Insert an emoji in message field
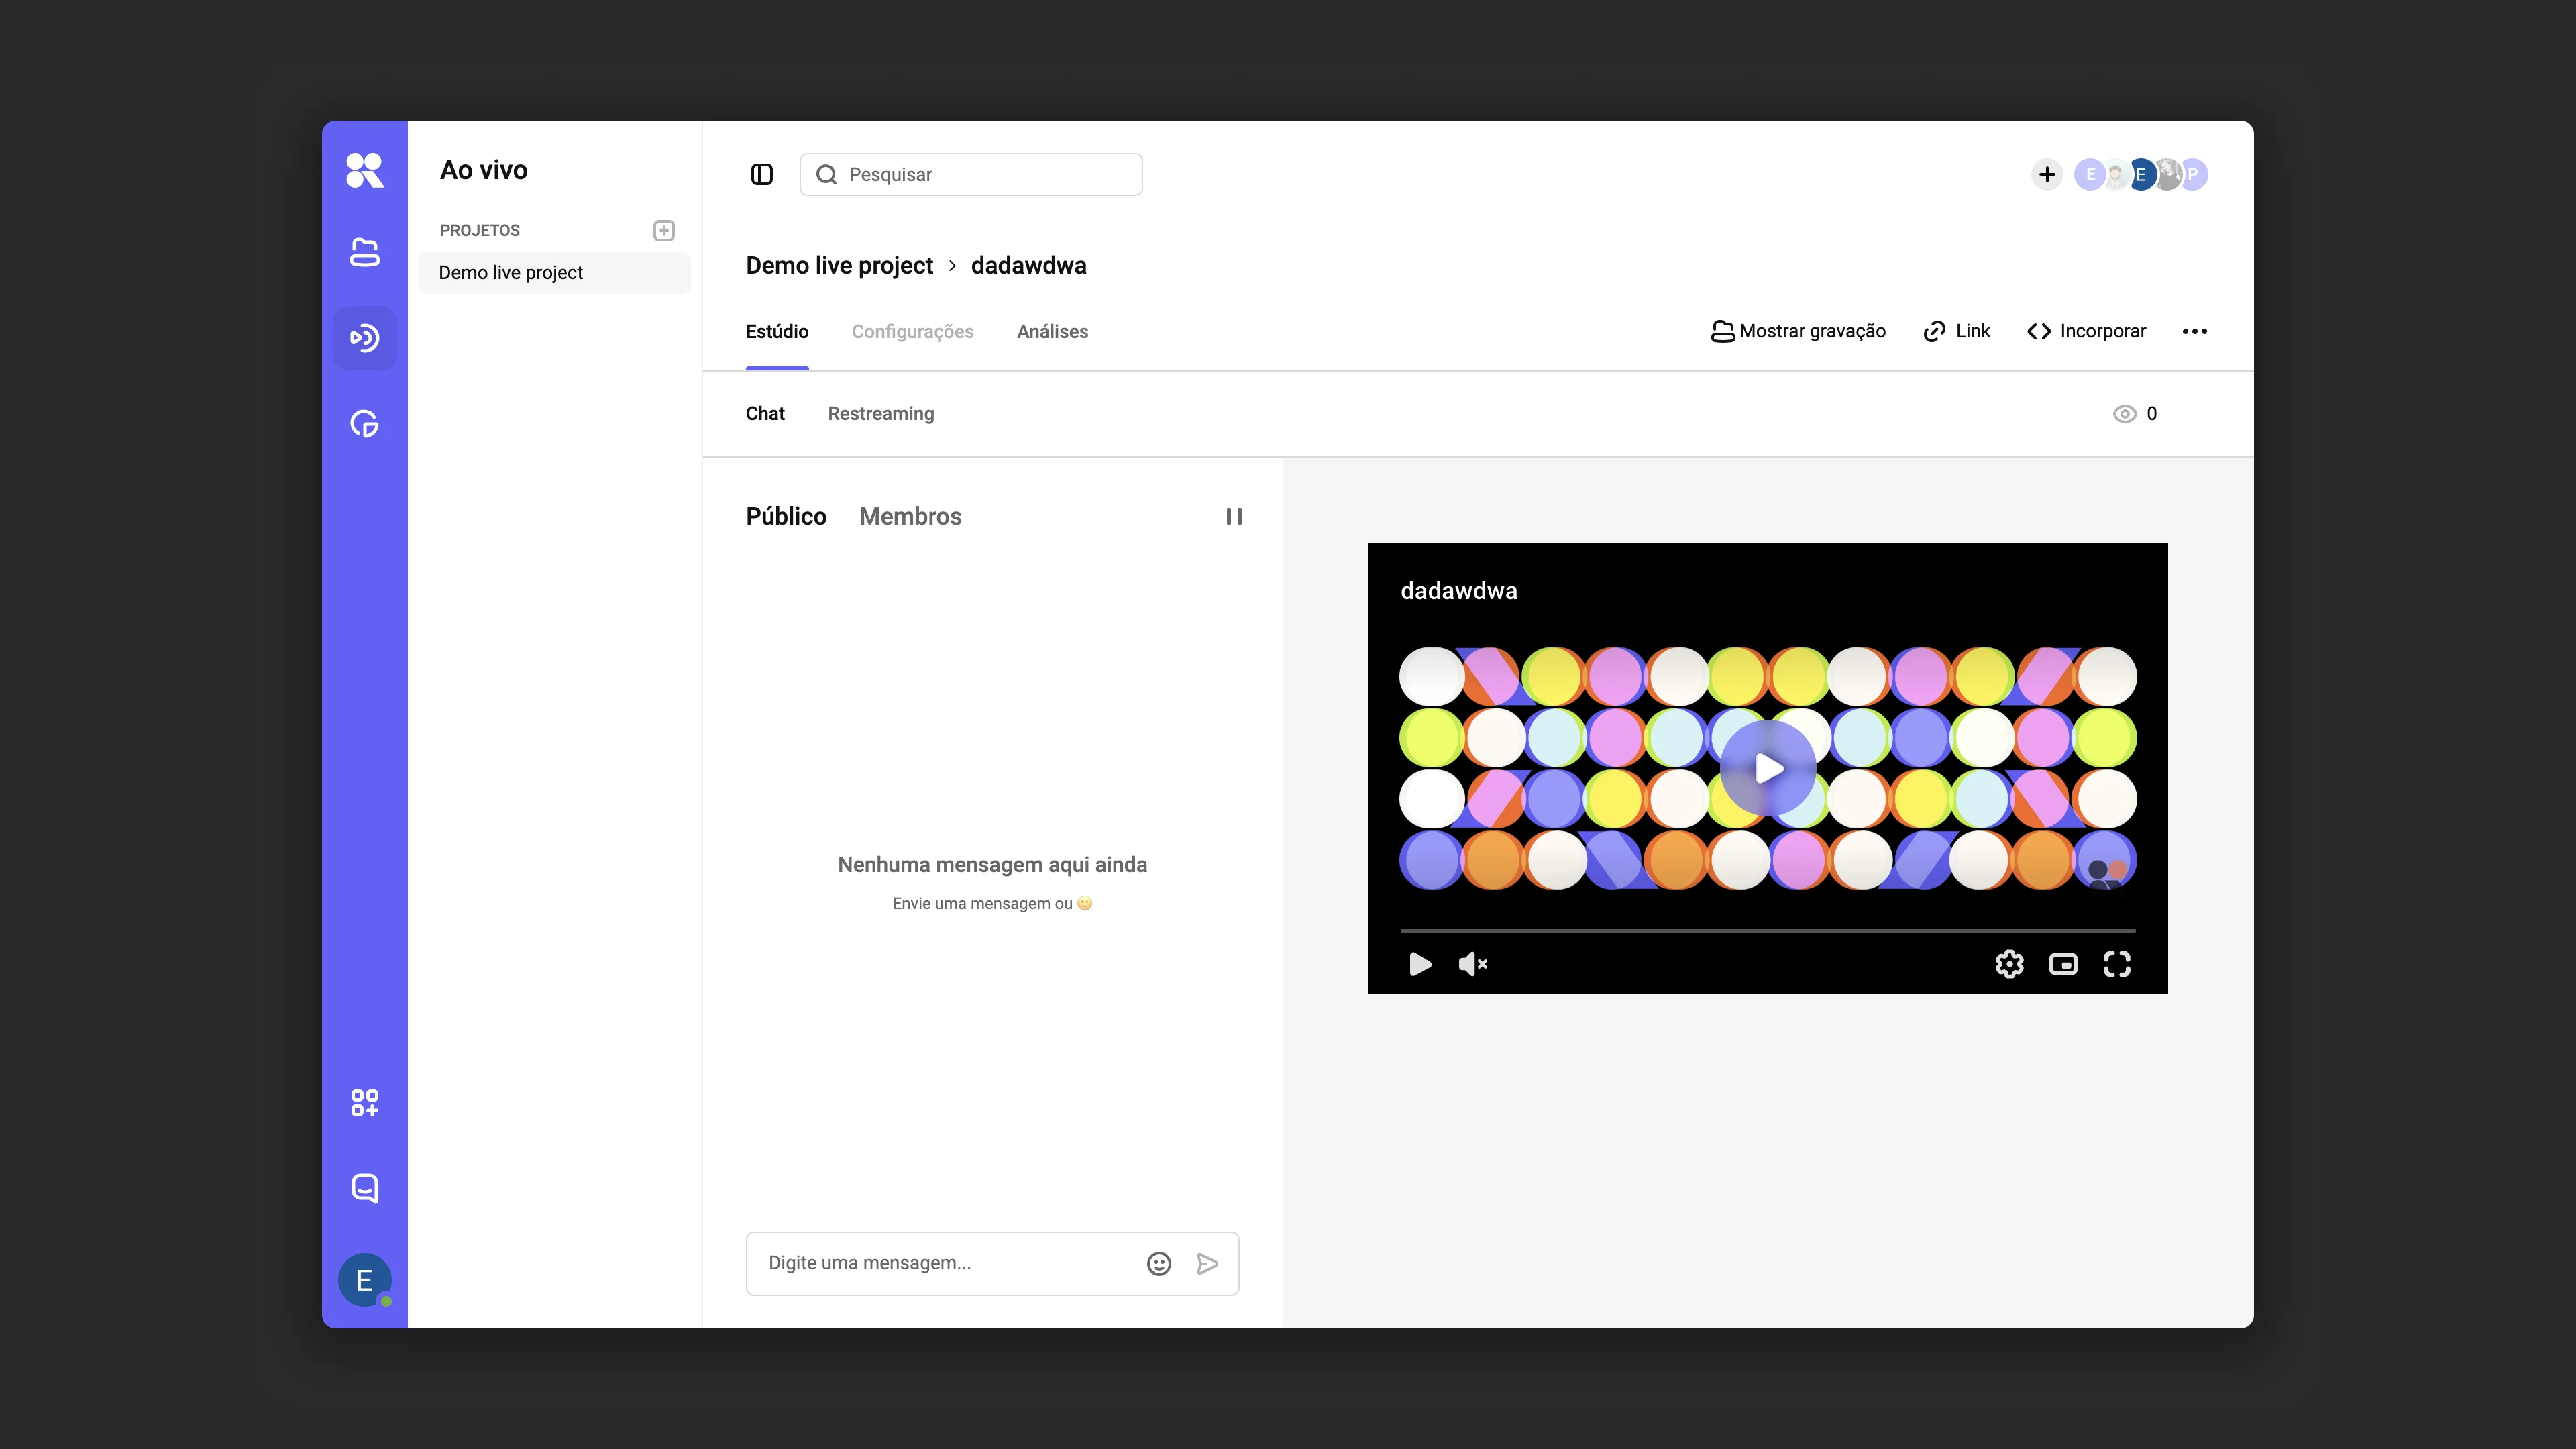 (1158, 1264)
